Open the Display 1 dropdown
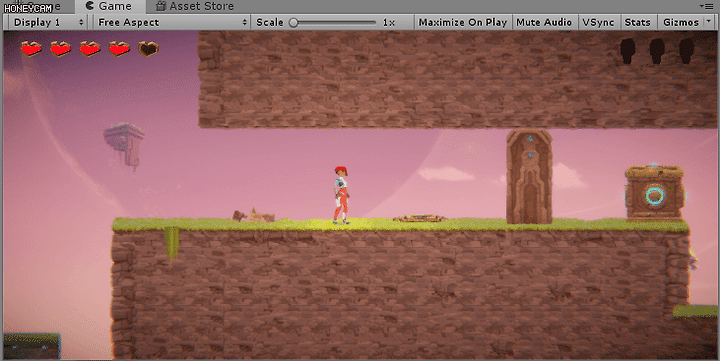Image resolution: width=720 pixels, height=361 pixels. pyautogui.click(x=47, y=22)
